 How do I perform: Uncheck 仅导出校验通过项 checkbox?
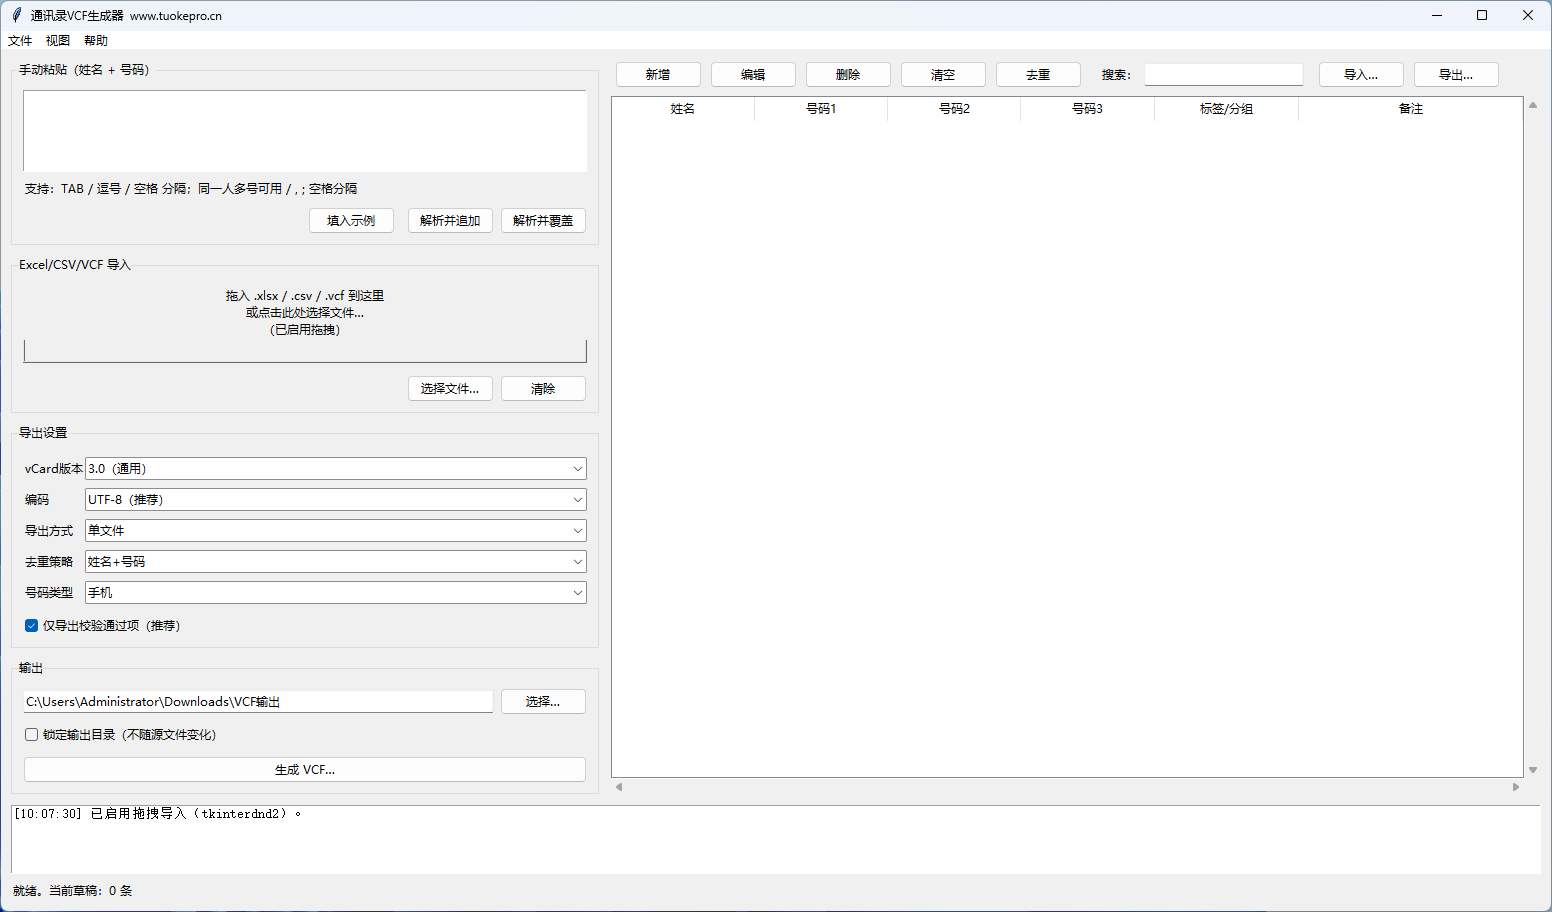pyautogui.click(x=32, y=625)
